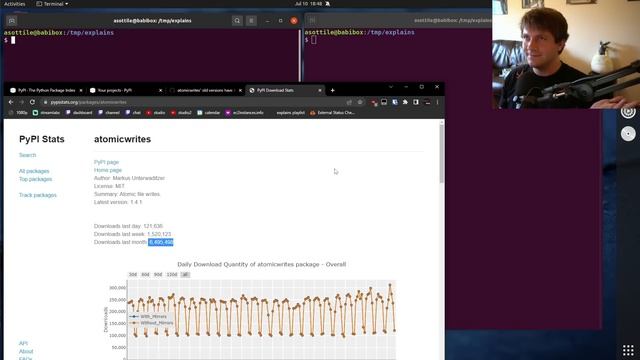Switch to atomicwrites old versions tab
The image size is (640, 360).
(x=205, y=90)
